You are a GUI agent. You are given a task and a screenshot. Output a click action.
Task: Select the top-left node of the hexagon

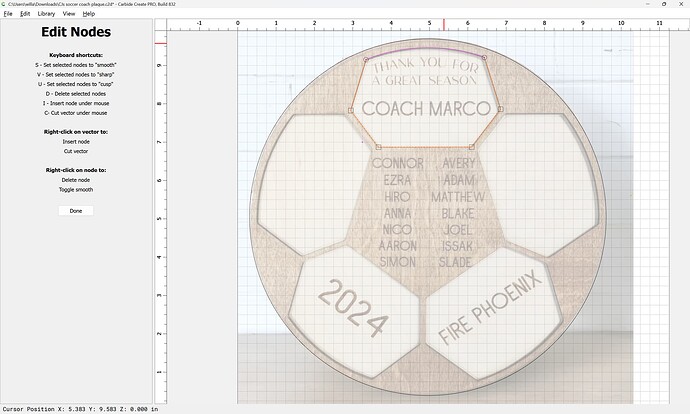point(366,59)
